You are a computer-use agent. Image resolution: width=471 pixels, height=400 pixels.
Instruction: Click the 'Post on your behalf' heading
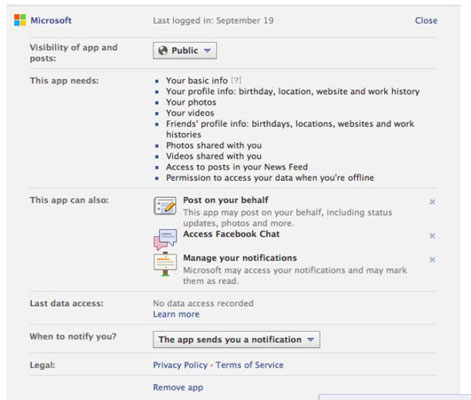pyautogui.click(x=226, y=200)
